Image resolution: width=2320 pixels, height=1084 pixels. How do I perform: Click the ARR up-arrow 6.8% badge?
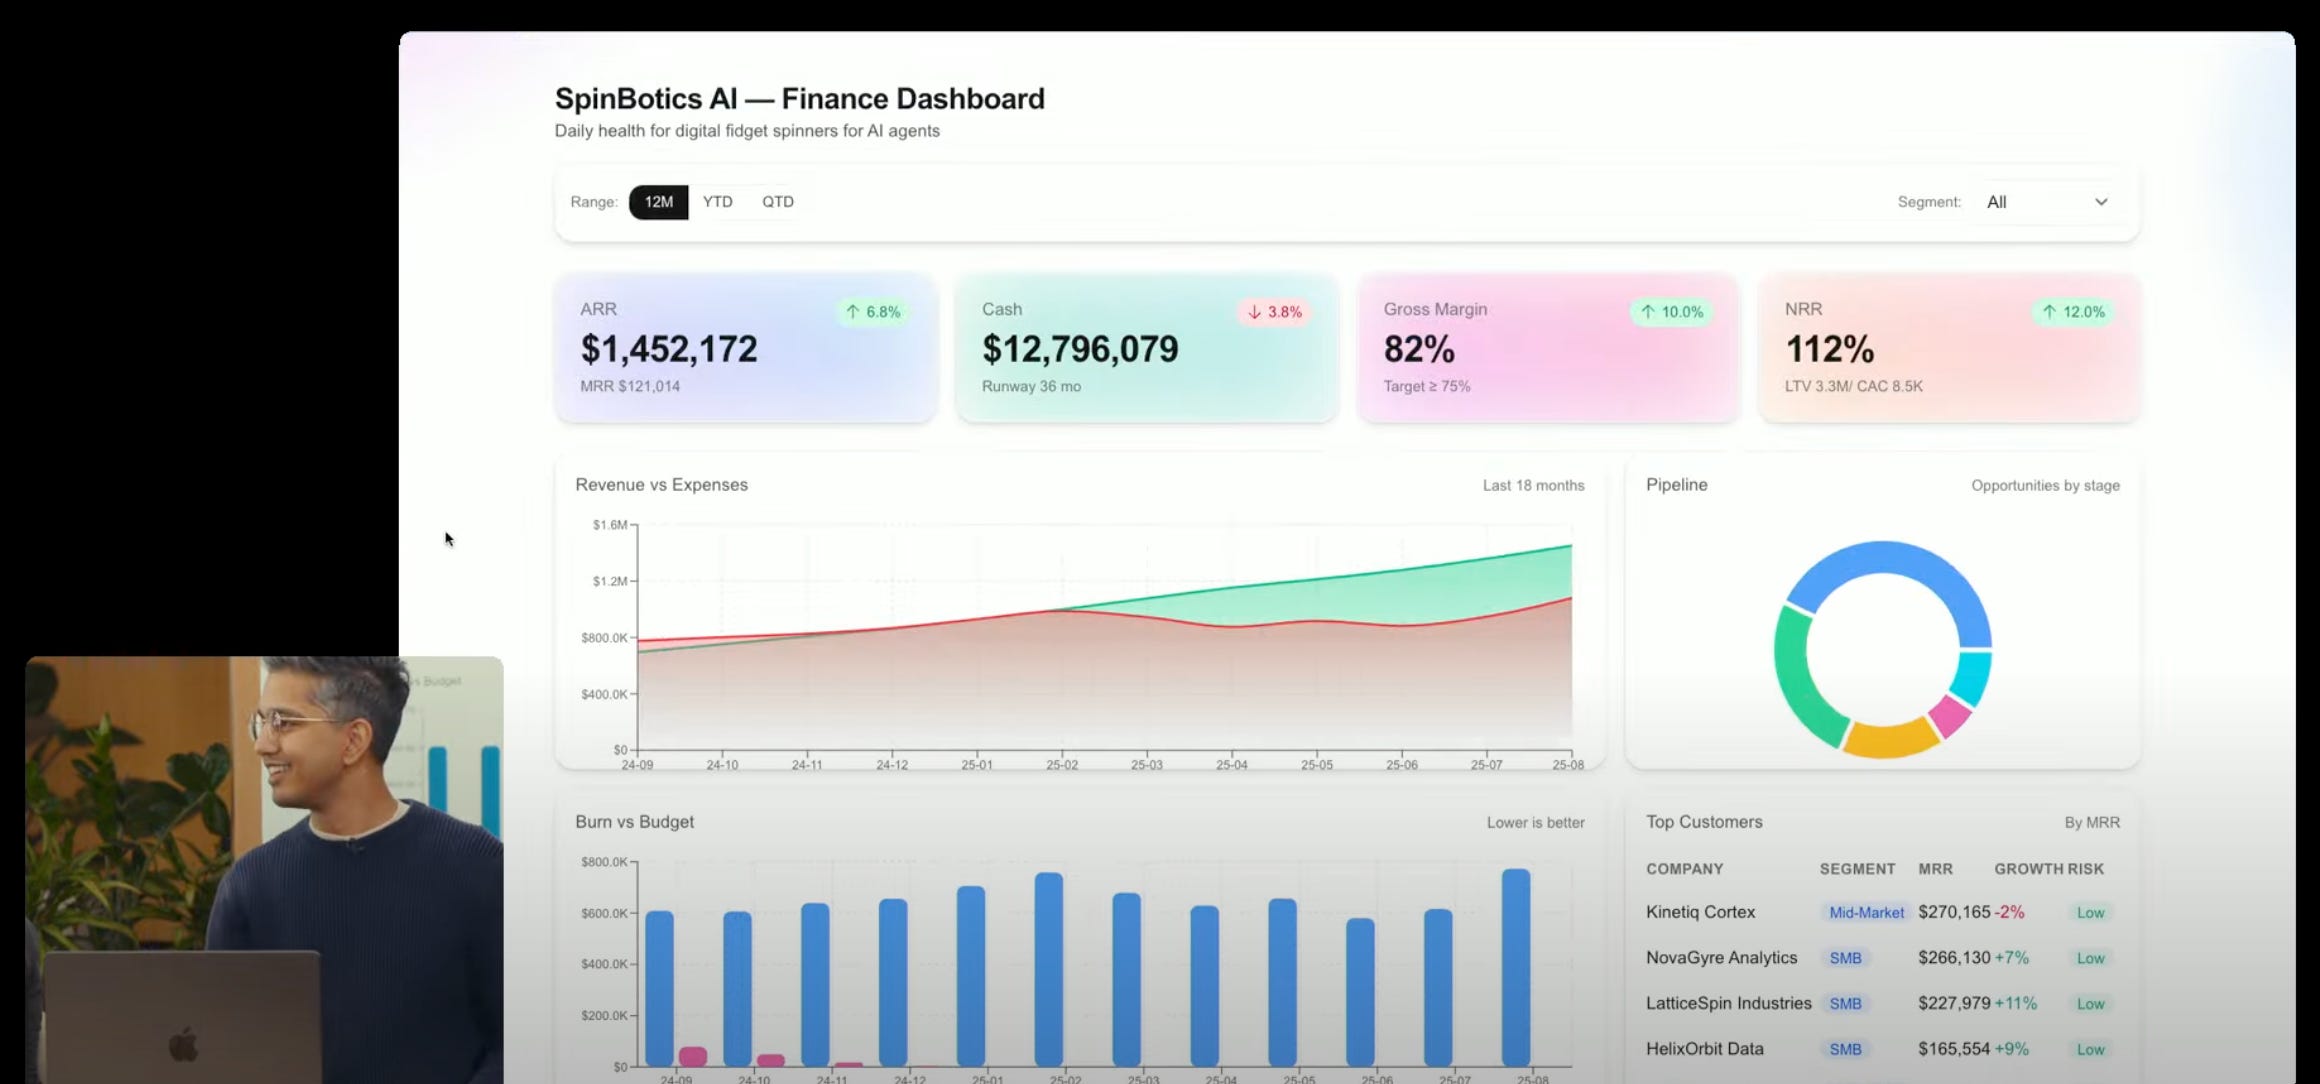(873, 312)
